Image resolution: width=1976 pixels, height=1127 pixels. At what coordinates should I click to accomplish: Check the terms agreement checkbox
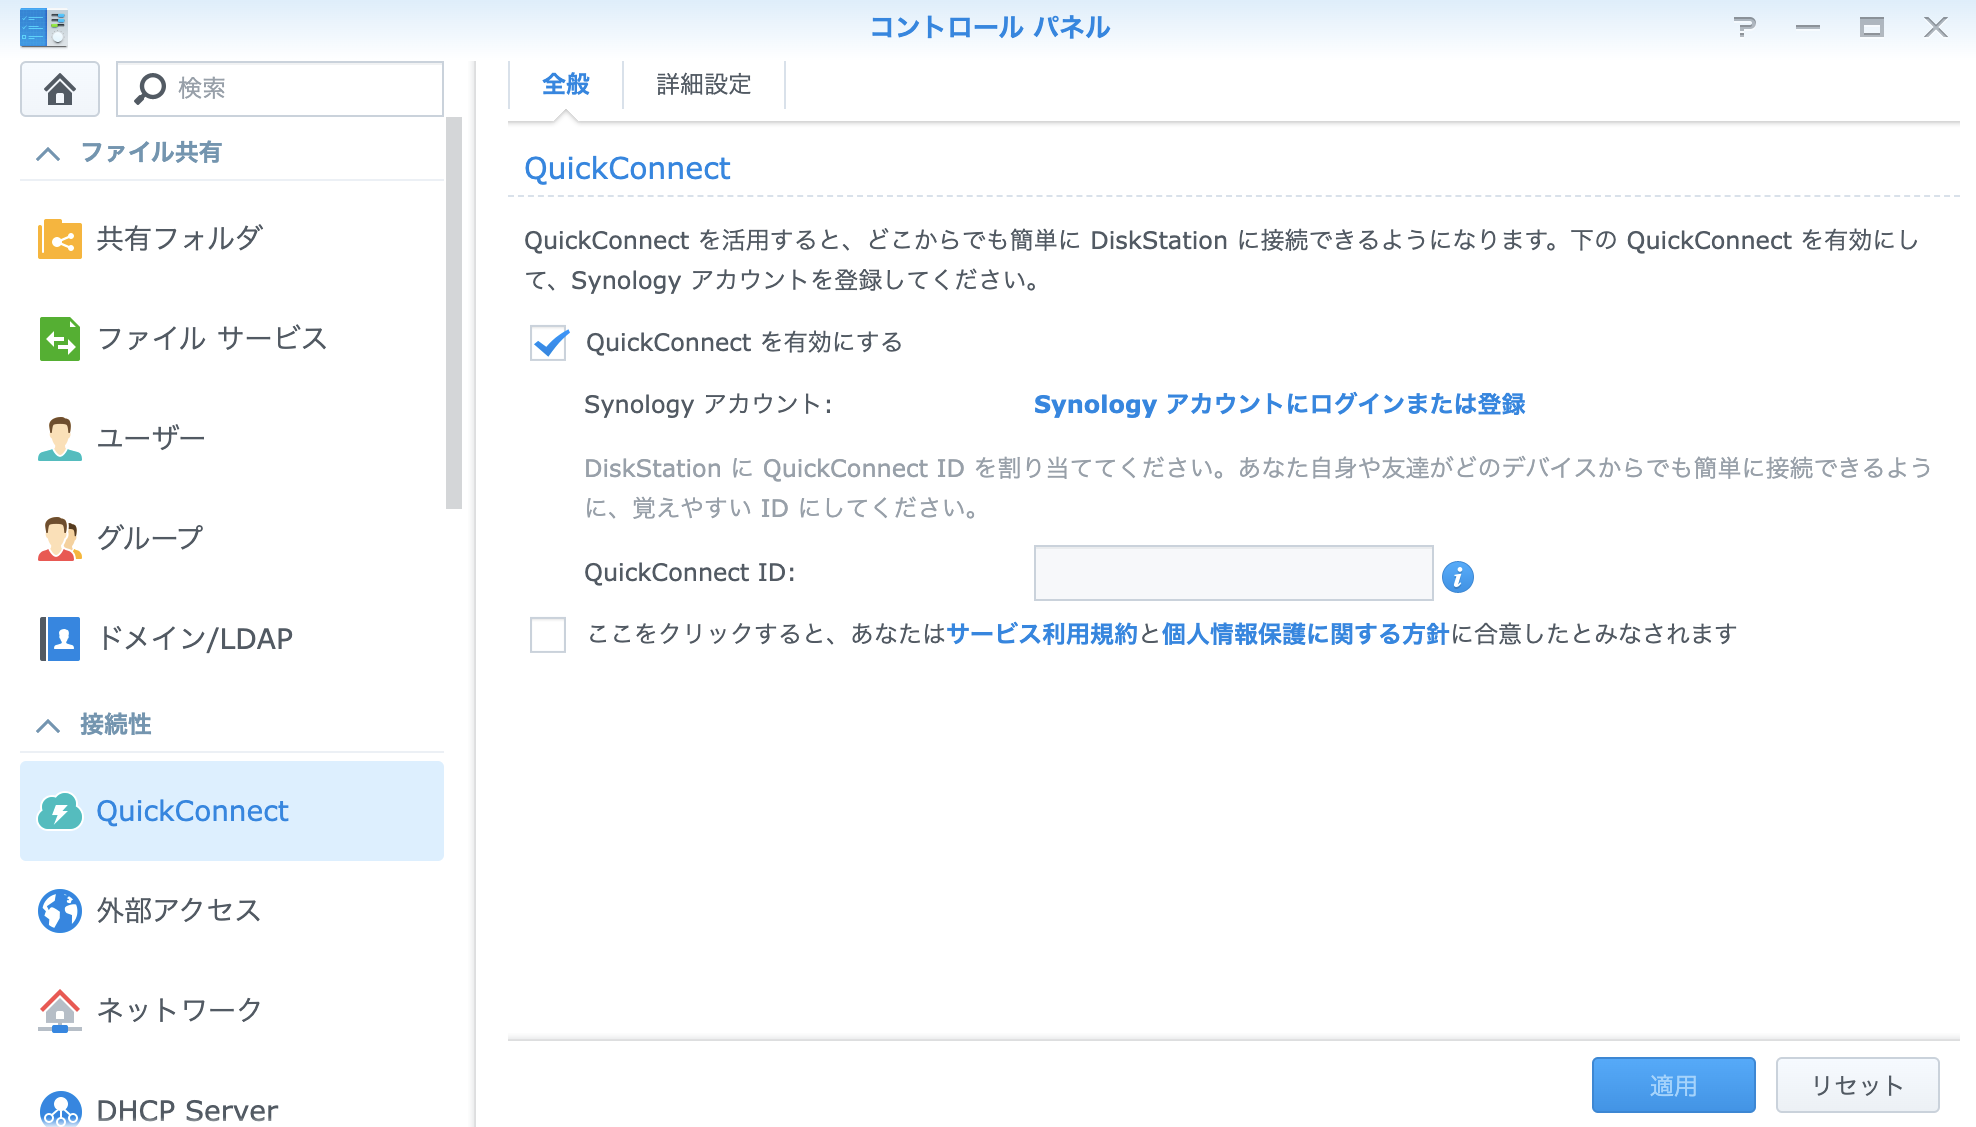click(x=548, y=635)
